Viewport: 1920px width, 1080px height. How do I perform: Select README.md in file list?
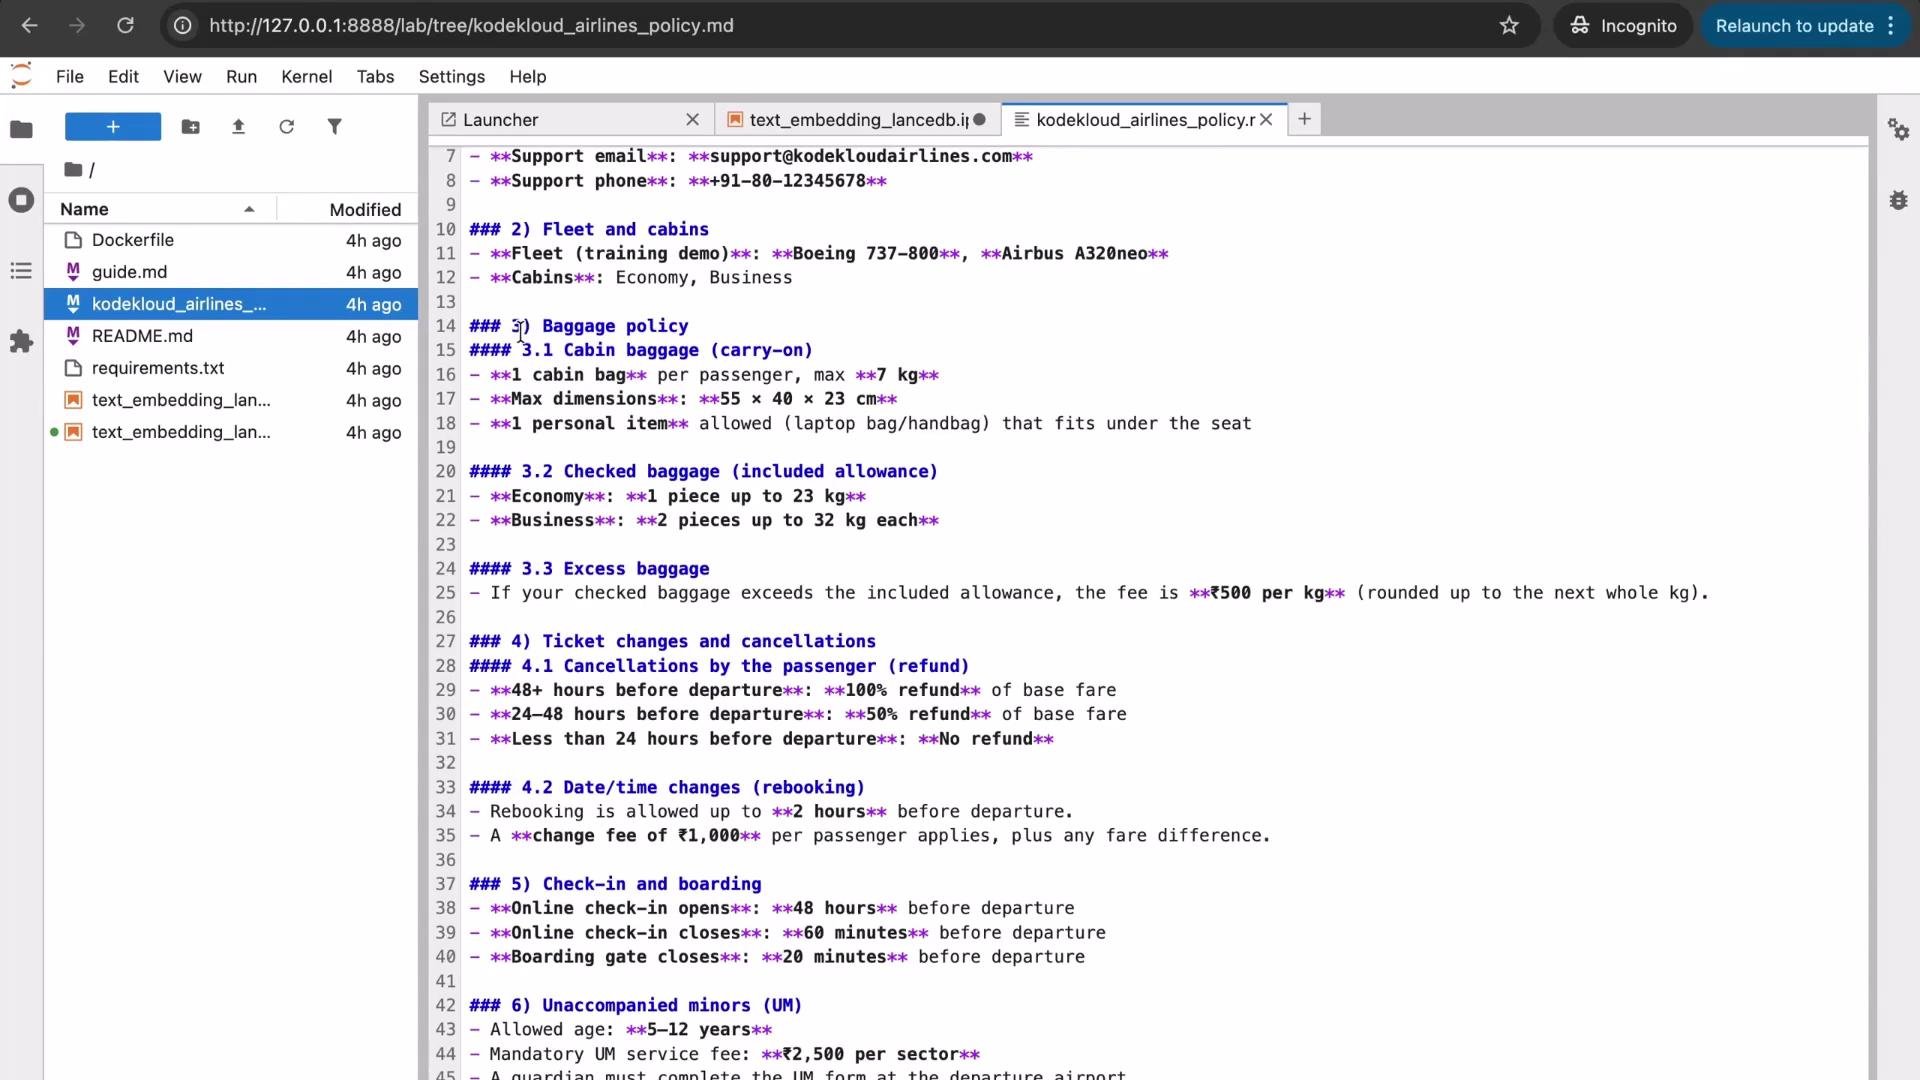click(231, 336)
